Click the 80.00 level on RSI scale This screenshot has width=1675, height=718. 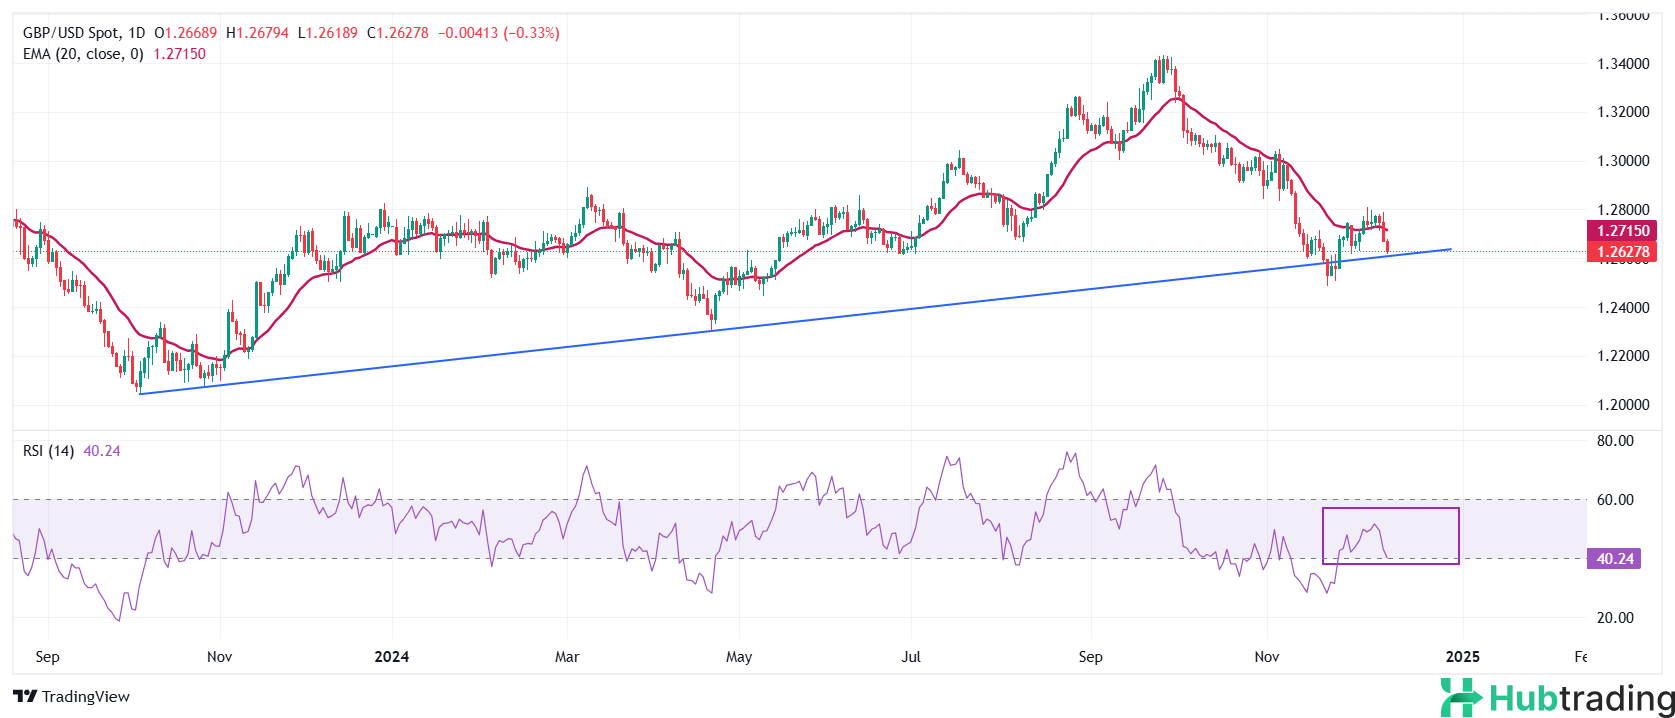tap(1615, 441)
